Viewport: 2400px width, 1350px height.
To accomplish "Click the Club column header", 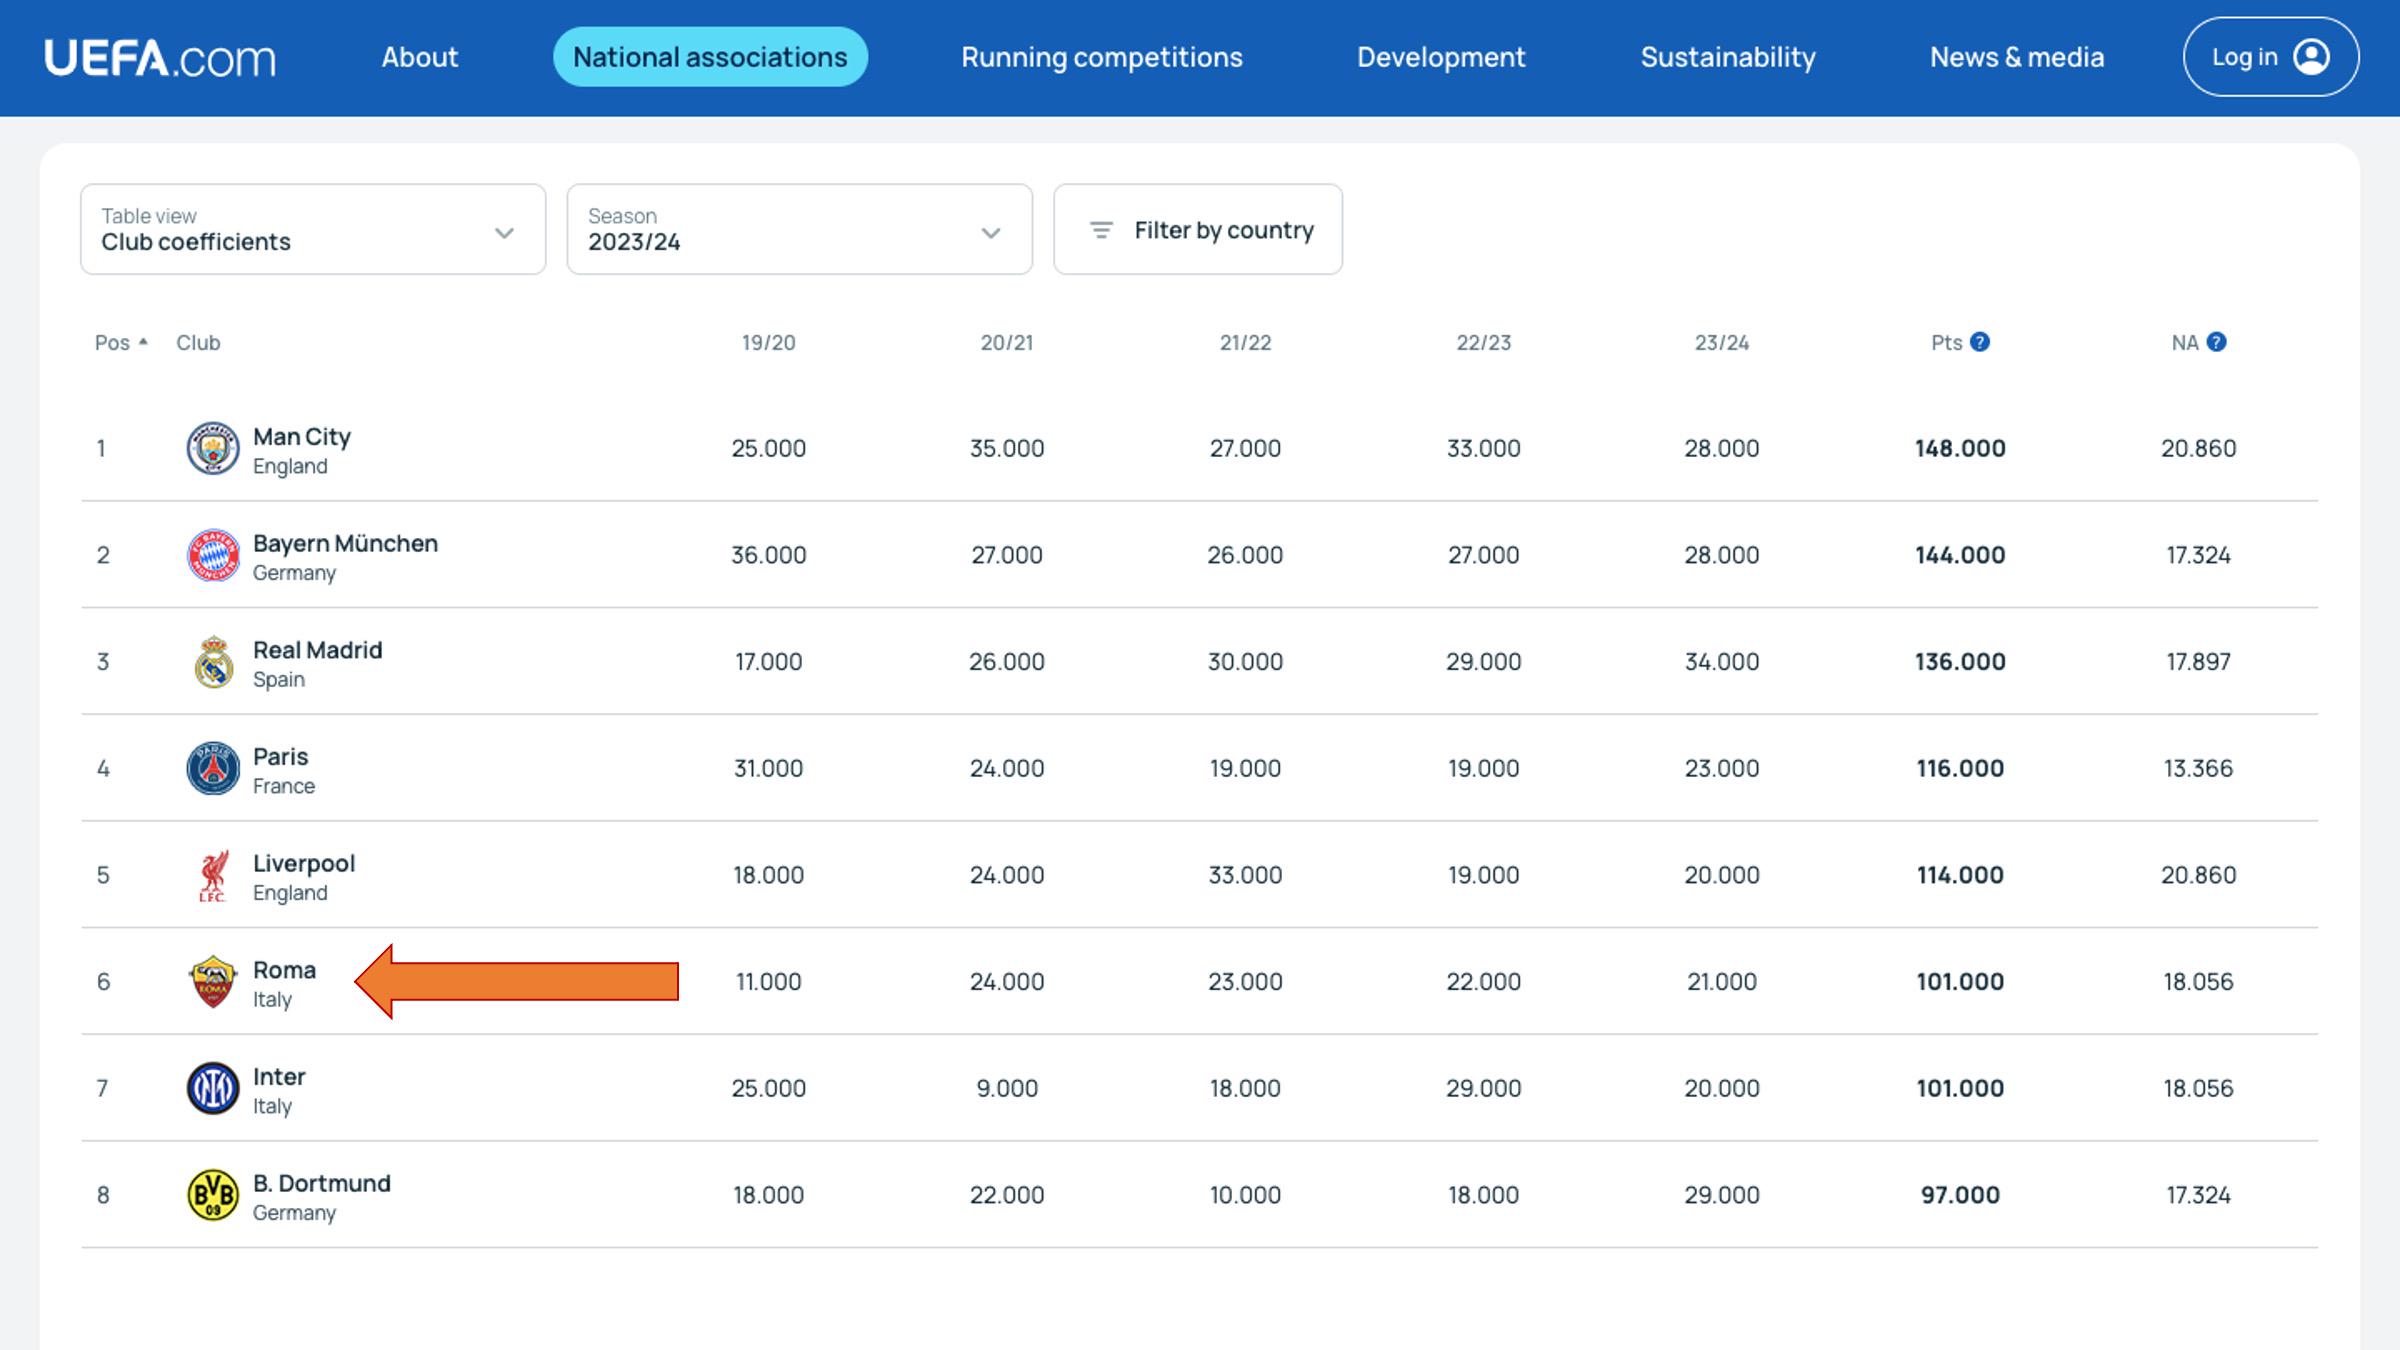I will (x=198, y=342).
